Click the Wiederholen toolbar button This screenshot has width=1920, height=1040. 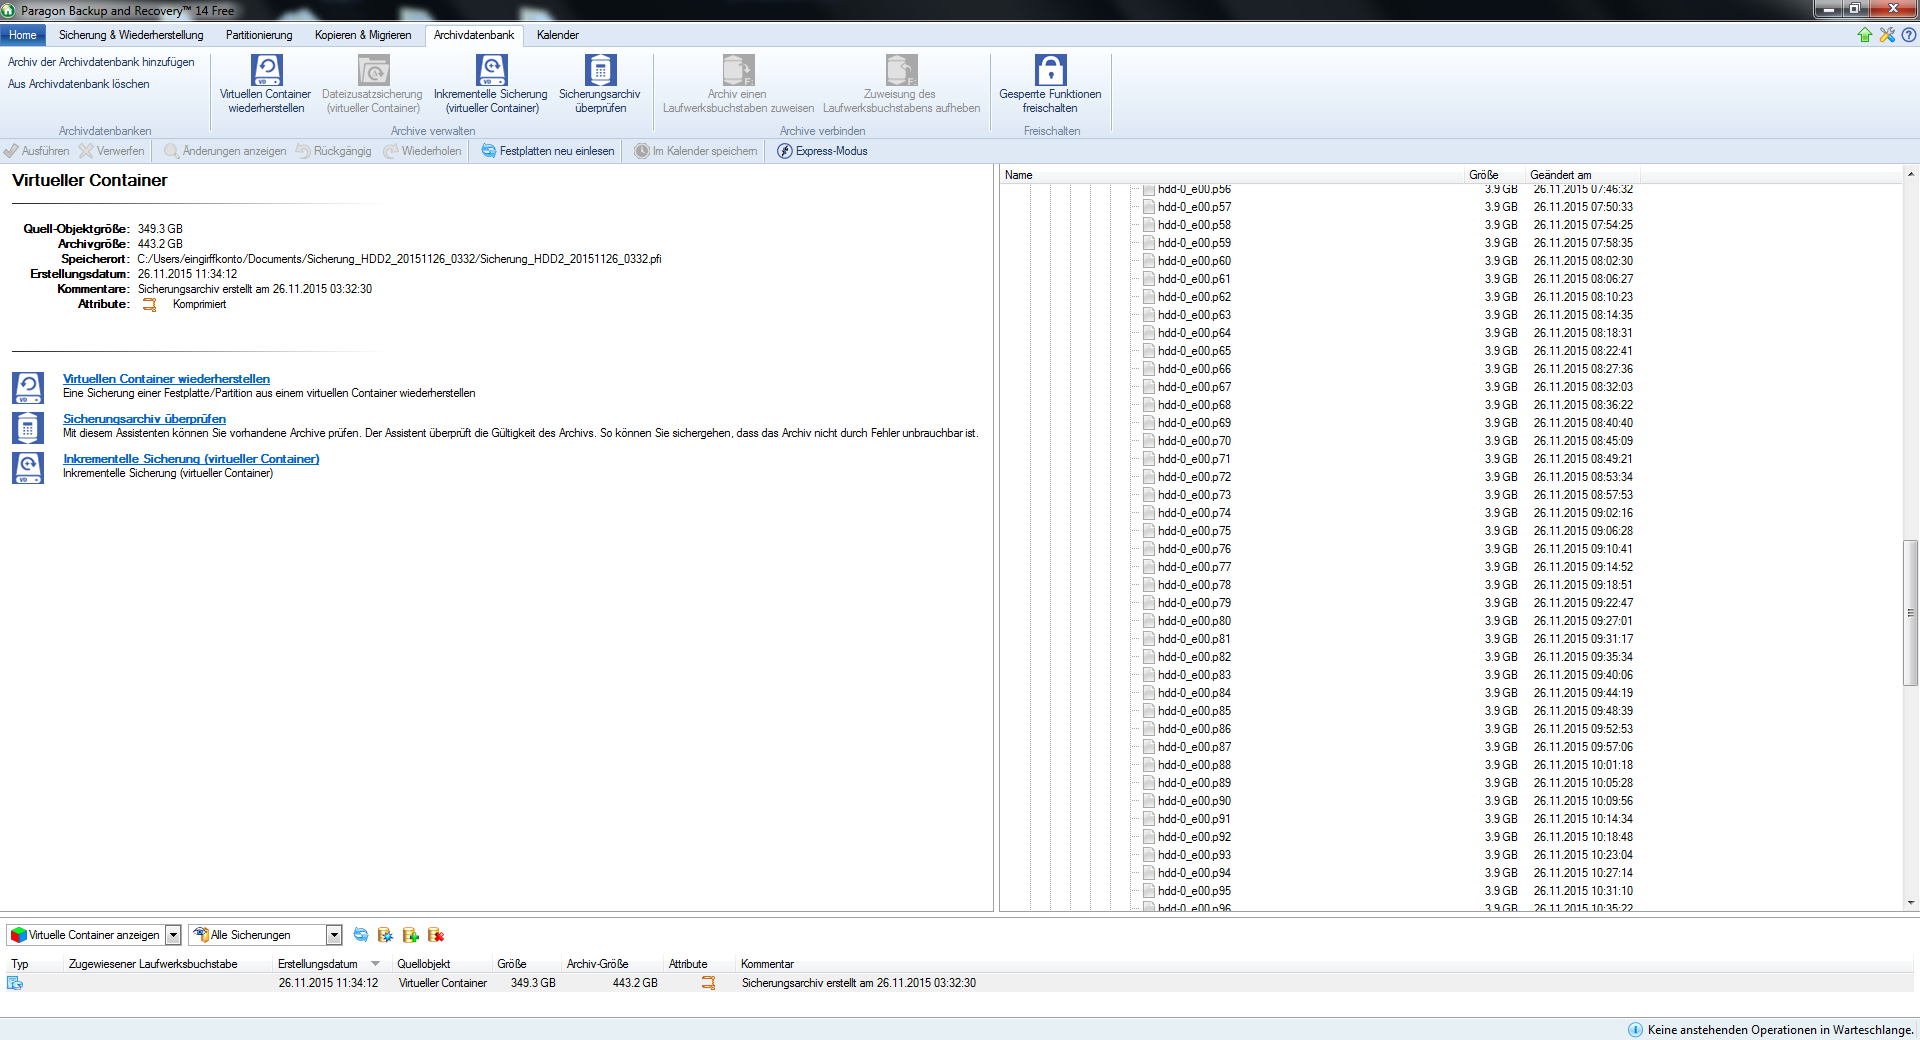tap(422, 151)
